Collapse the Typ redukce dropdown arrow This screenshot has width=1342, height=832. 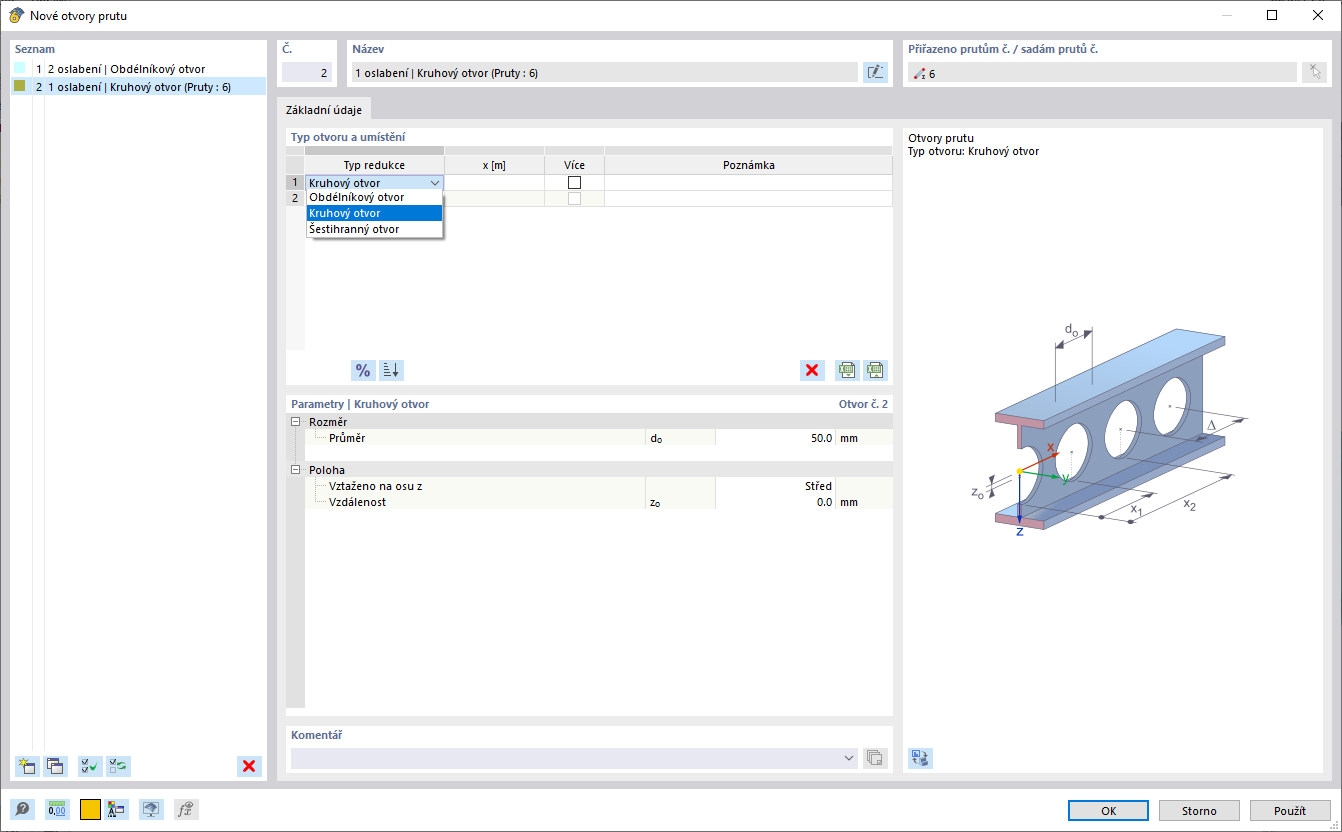[x=435, y=183]
